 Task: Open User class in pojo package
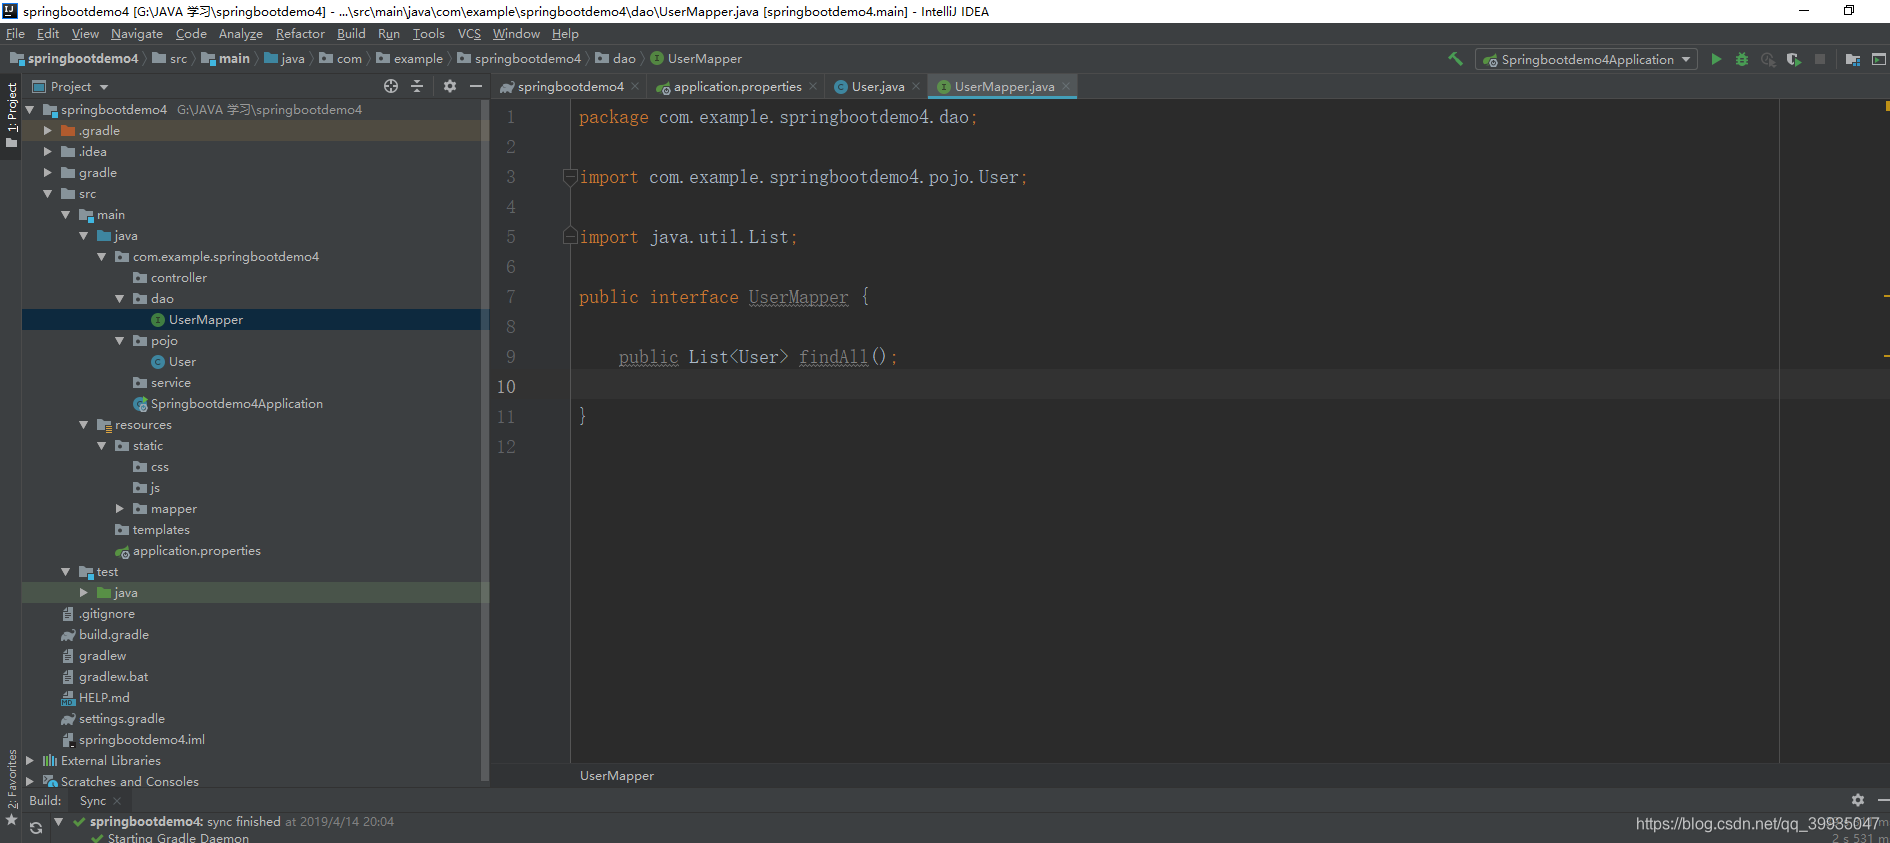coord(182,362)
